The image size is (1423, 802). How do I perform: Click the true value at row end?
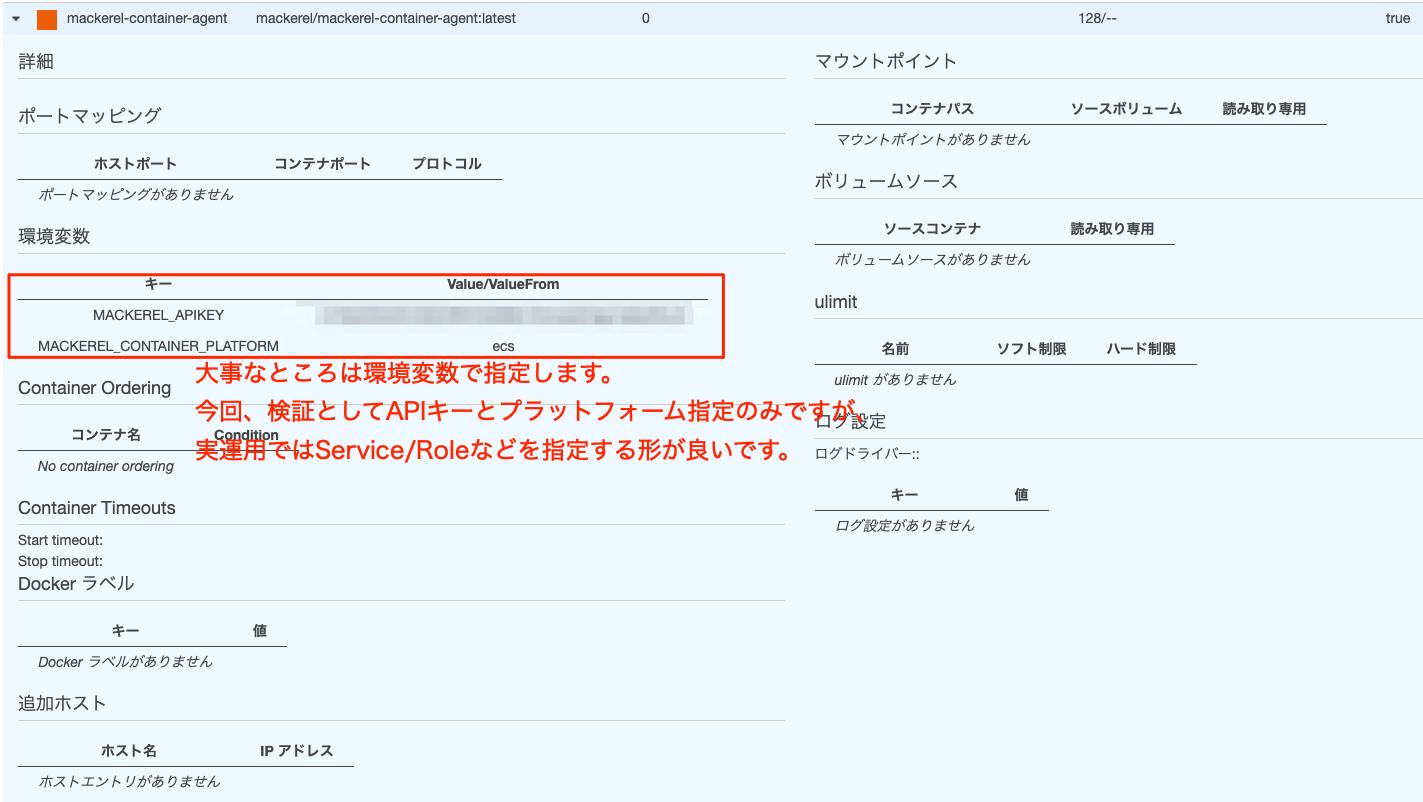tap(1397, 17)
